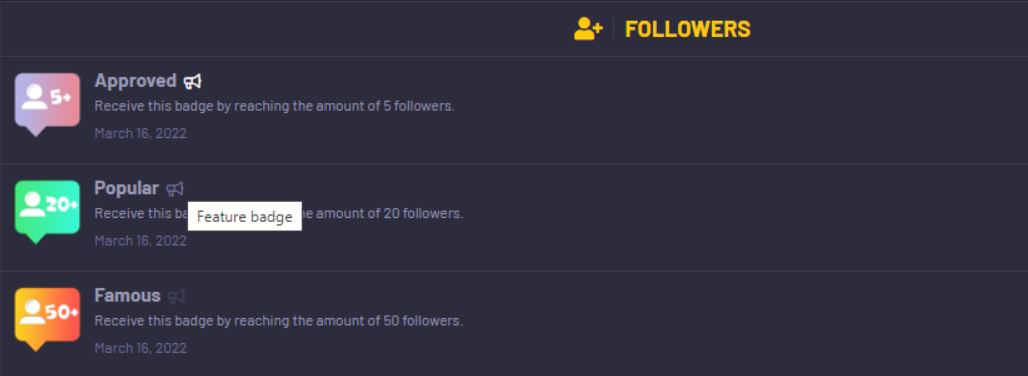
Task: Click the Famous badge 50 followers description
Action: coord(279,321)
